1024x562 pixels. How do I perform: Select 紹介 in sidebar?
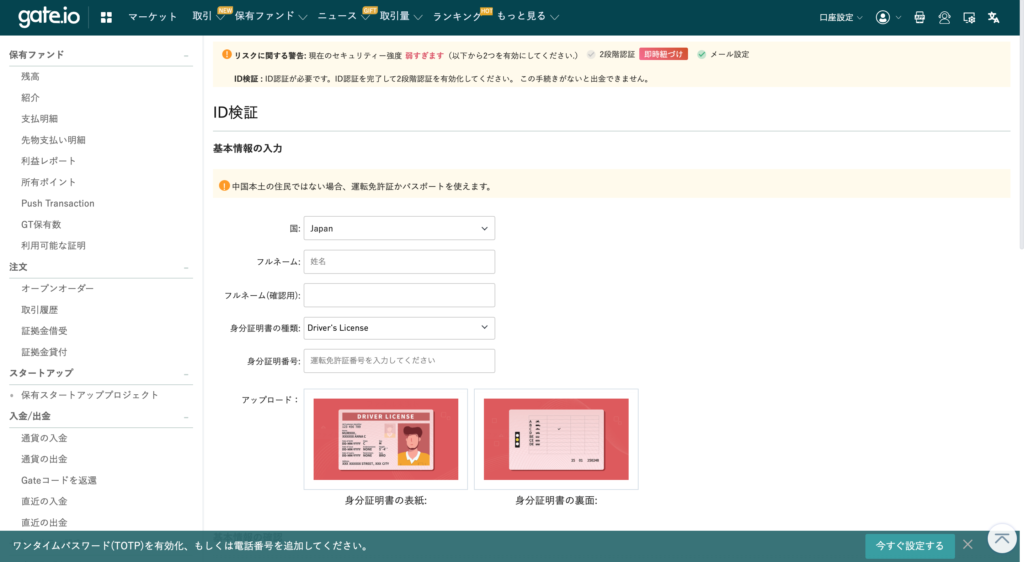pos(30,97)
